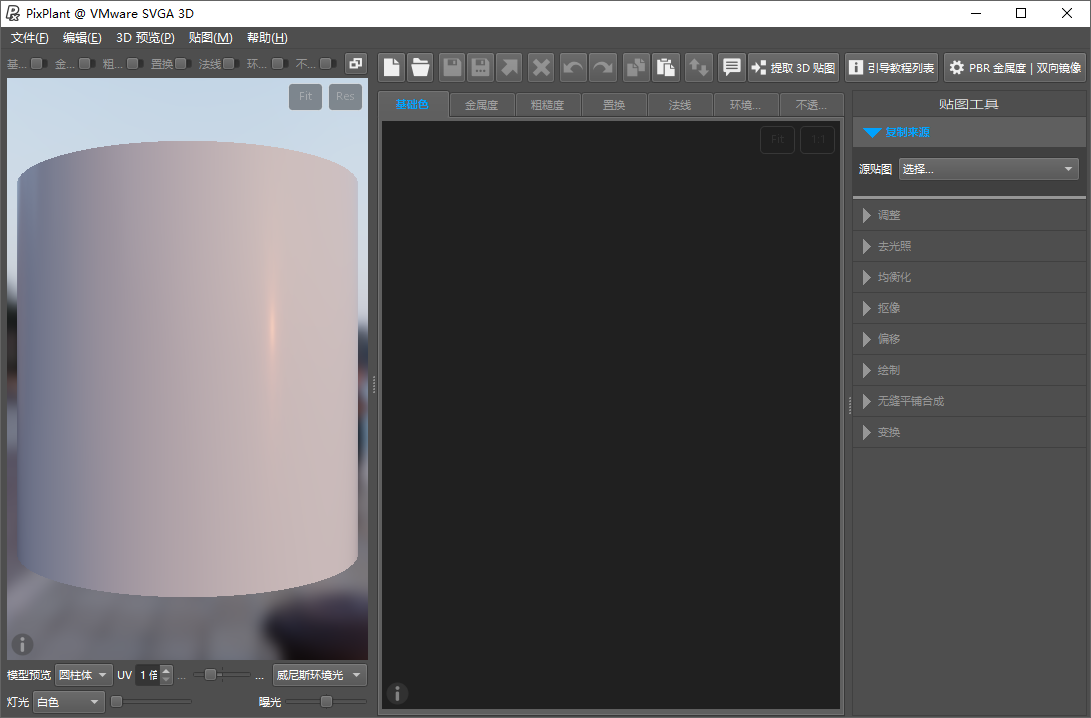Expand the 绘制 section
Image resolution: width=1091 pixels, height=718 pixels.
(969, 370)
